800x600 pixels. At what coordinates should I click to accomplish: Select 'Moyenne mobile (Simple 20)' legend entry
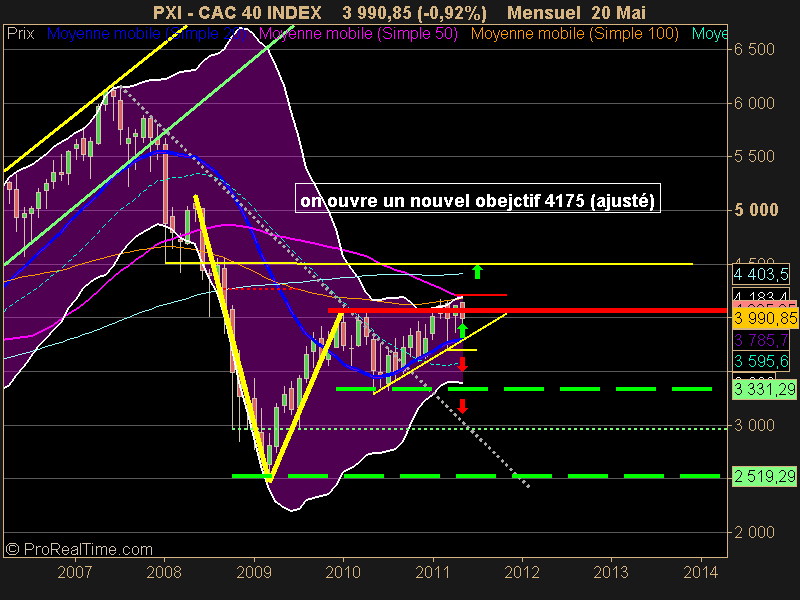tap(146, 34)
